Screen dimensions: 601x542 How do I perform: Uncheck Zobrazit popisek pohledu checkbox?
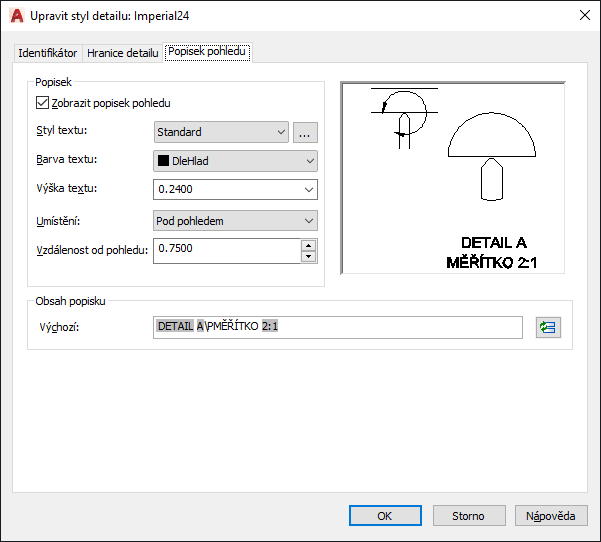point(42,103)
